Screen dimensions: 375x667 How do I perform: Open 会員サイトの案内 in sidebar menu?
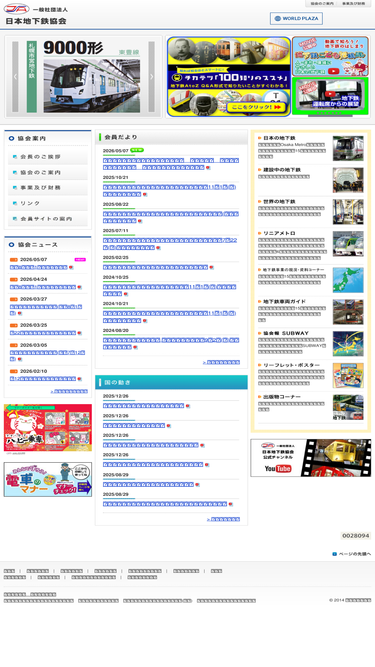coord(48,219)
